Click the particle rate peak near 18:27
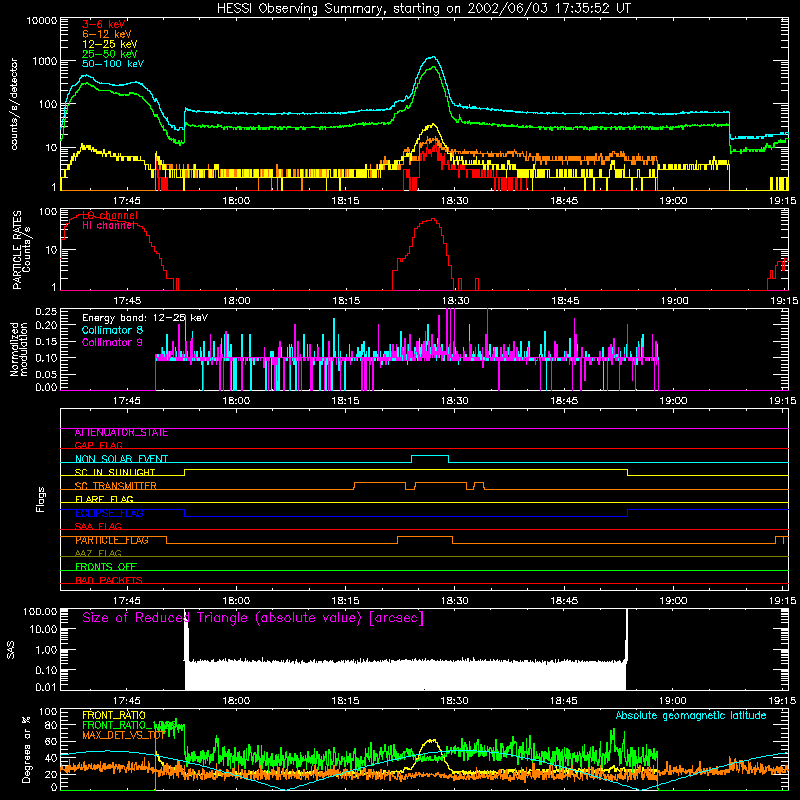 [x=433, y=219]
